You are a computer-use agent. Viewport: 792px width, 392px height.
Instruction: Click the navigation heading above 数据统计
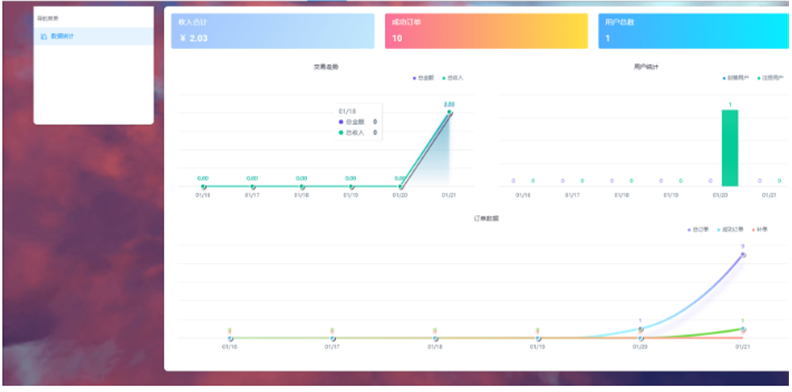coord(47,19)
